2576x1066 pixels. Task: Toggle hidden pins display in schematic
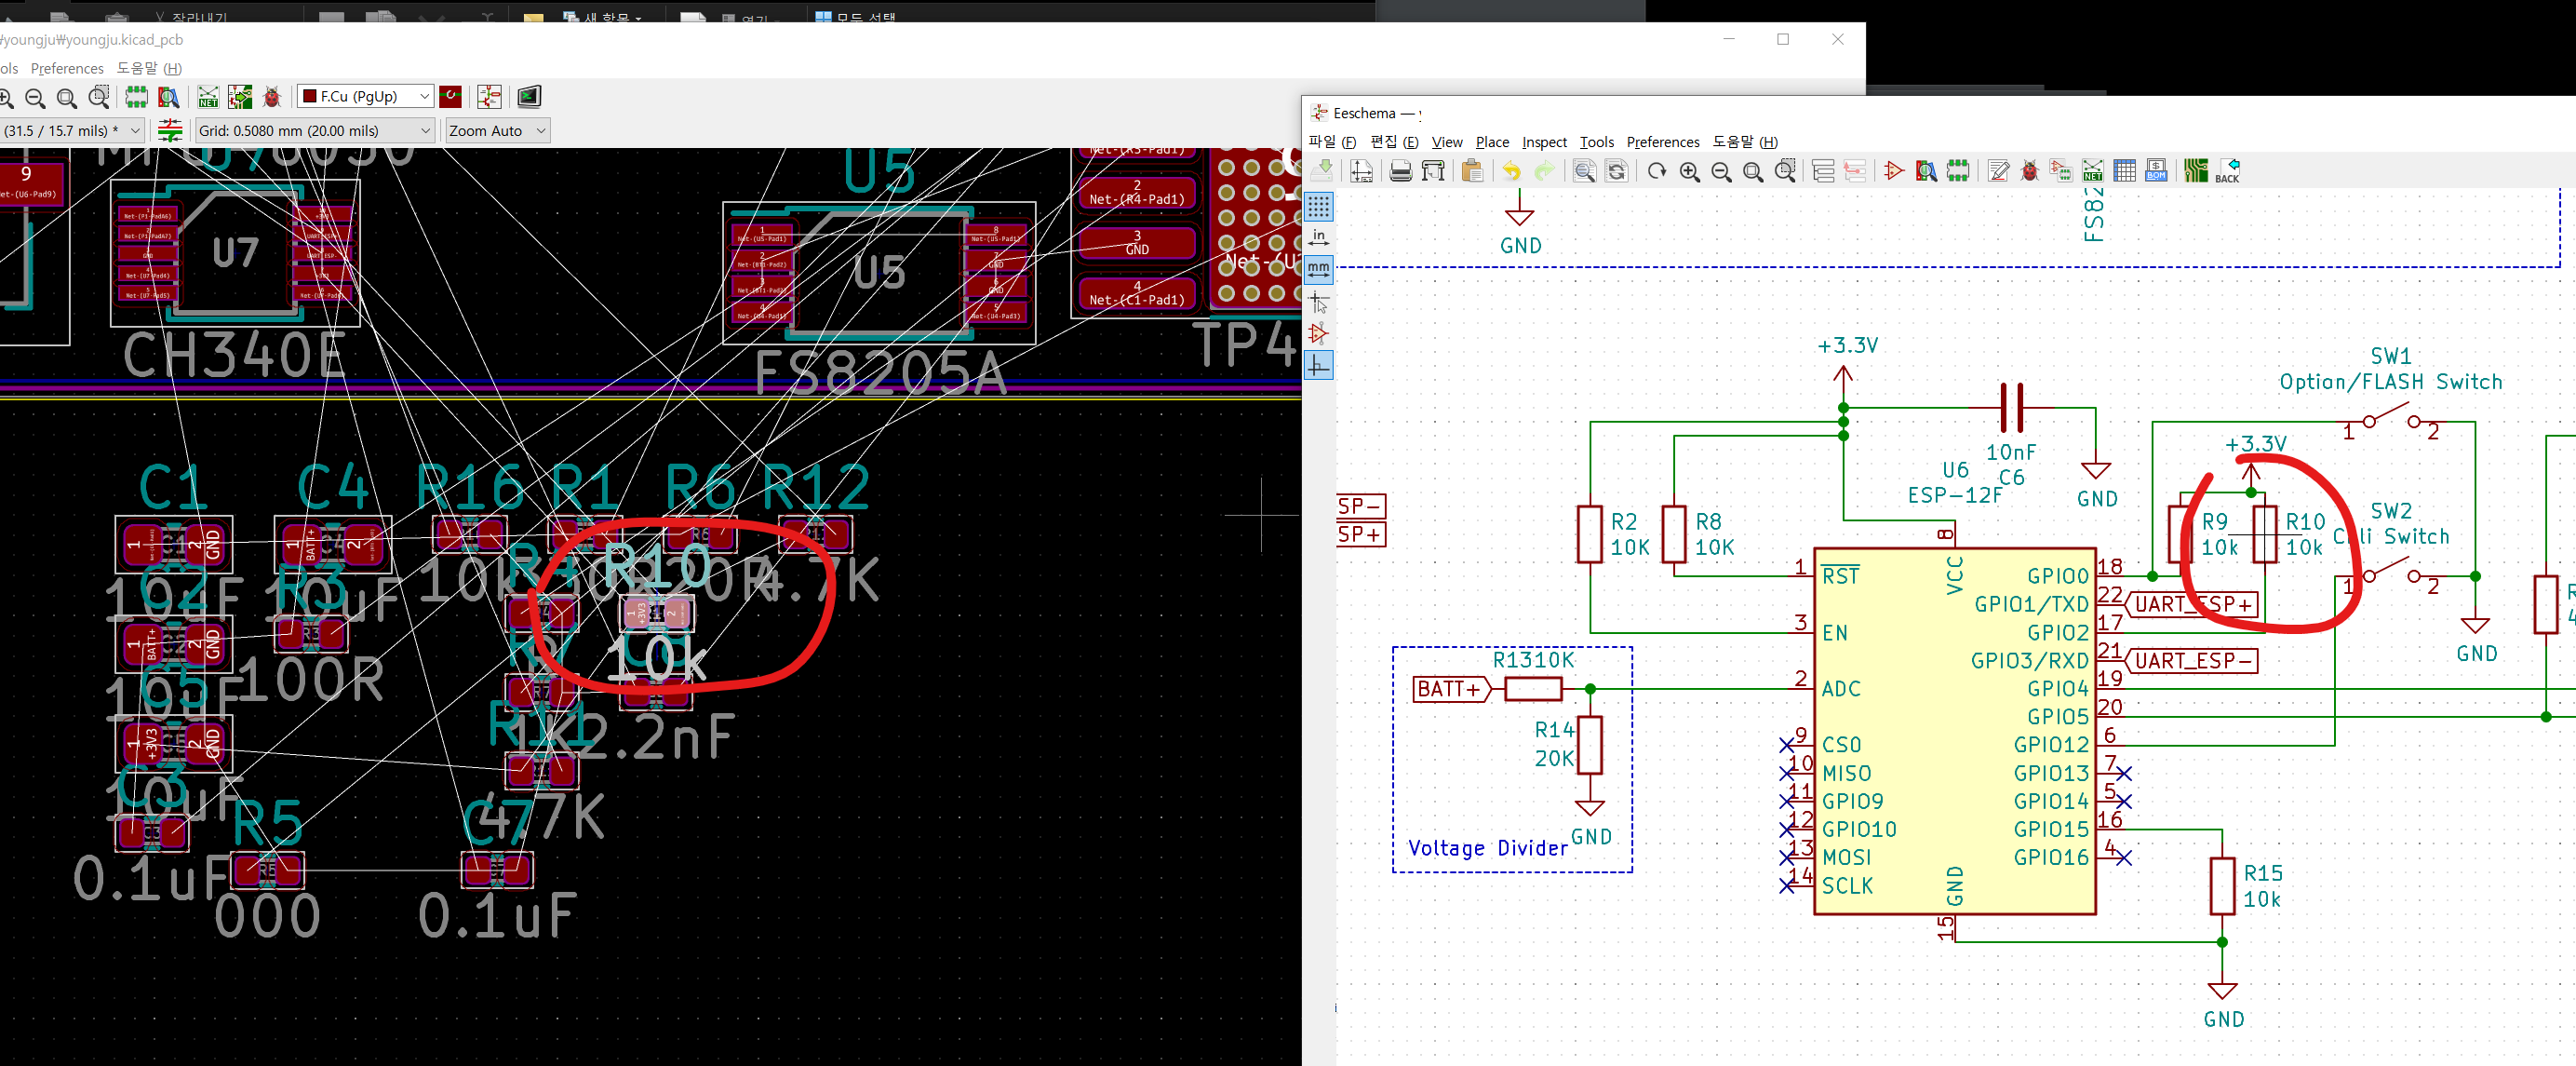(x=1318, y=334)
